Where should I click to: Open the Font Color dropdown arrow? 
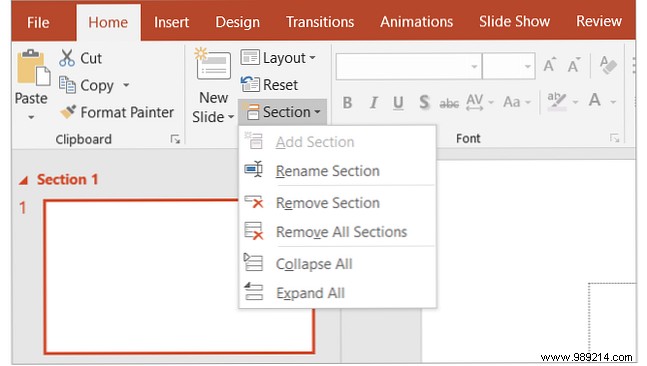click(x=613, y=102)
